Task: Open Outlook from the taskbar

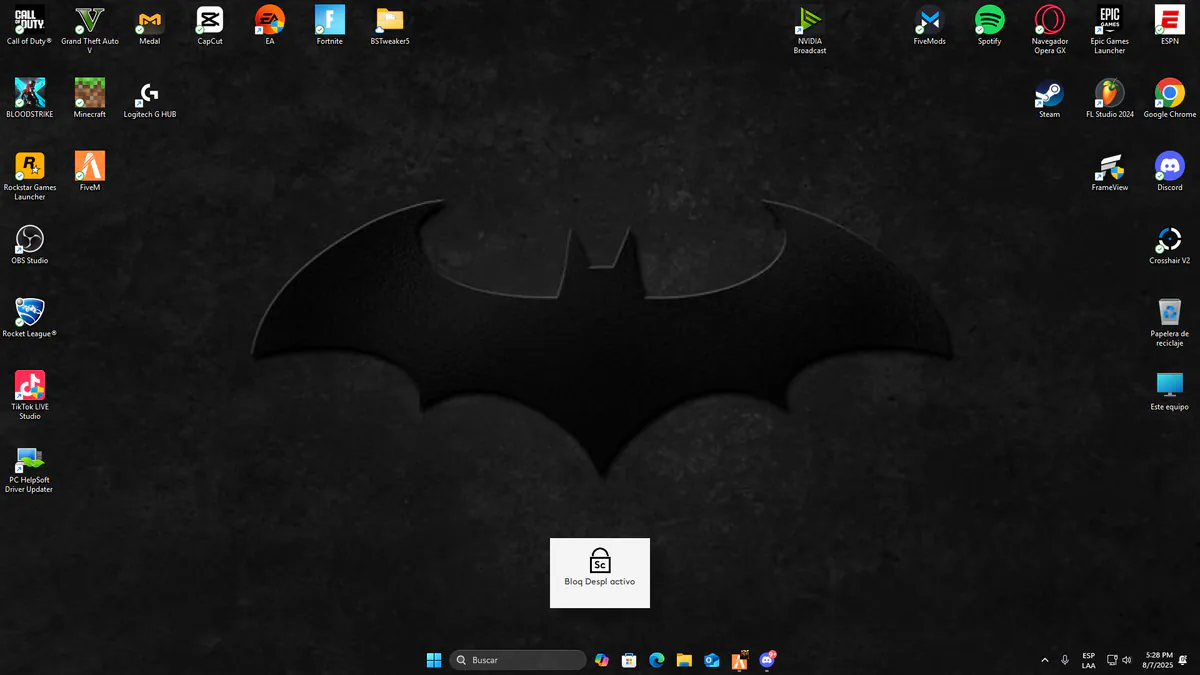Action: (712, 660)
